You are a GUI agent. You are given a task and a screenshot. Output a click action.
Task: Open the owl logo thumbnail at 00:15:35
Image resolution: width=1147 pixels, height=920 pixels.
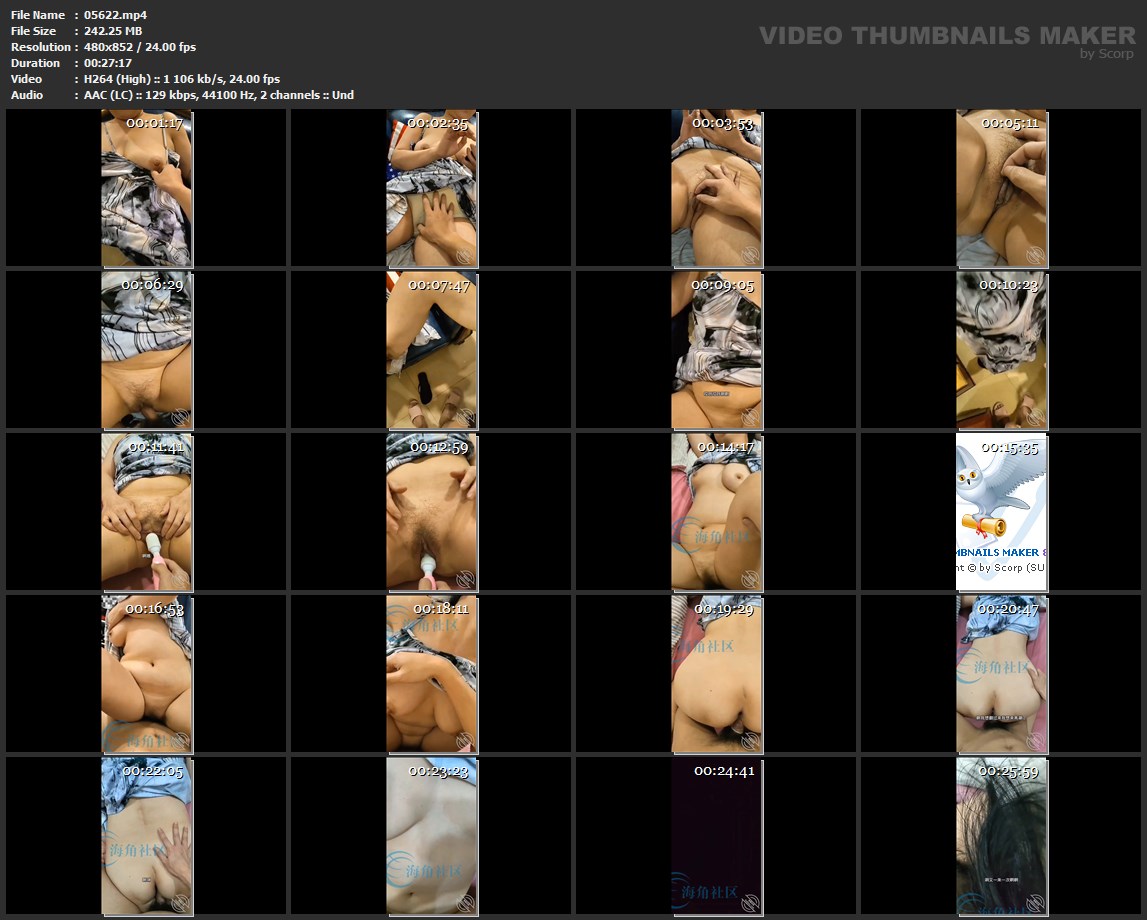click(1002, 512)
